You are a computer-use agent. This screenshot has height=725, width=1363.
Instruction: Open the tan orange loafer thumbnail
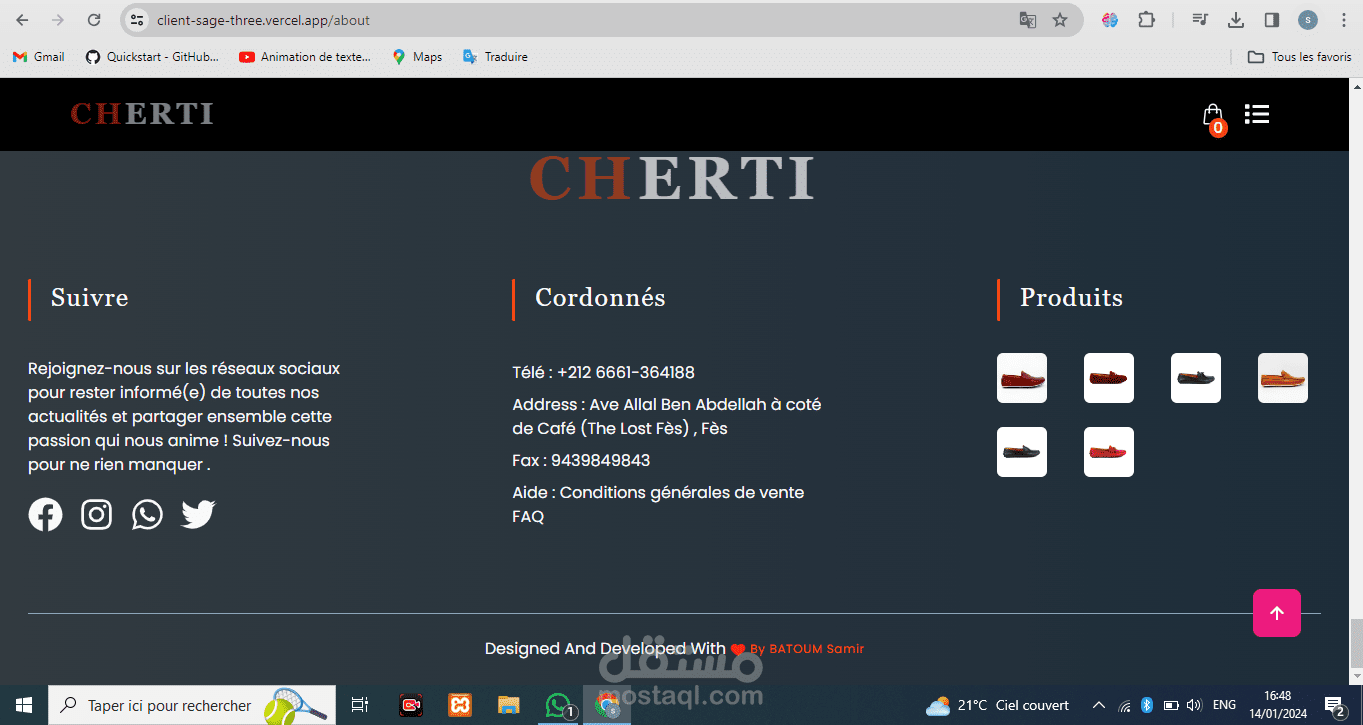(x=1283, y=378)
